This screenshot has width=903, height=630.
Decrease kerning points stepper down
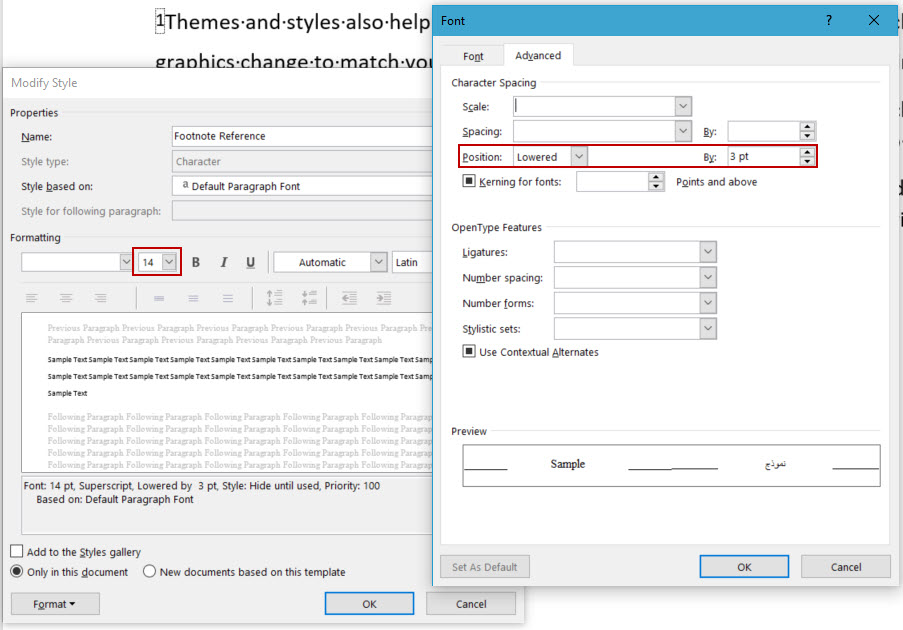coord(656,186)
